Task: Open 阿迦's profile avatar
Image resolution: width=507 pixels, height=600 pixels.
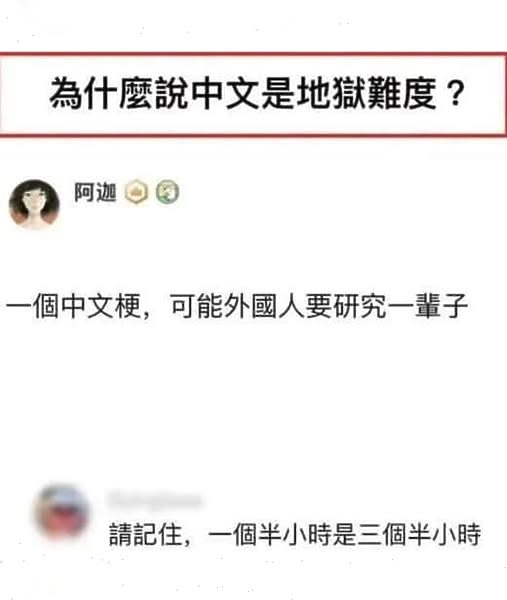Action: 34,204
